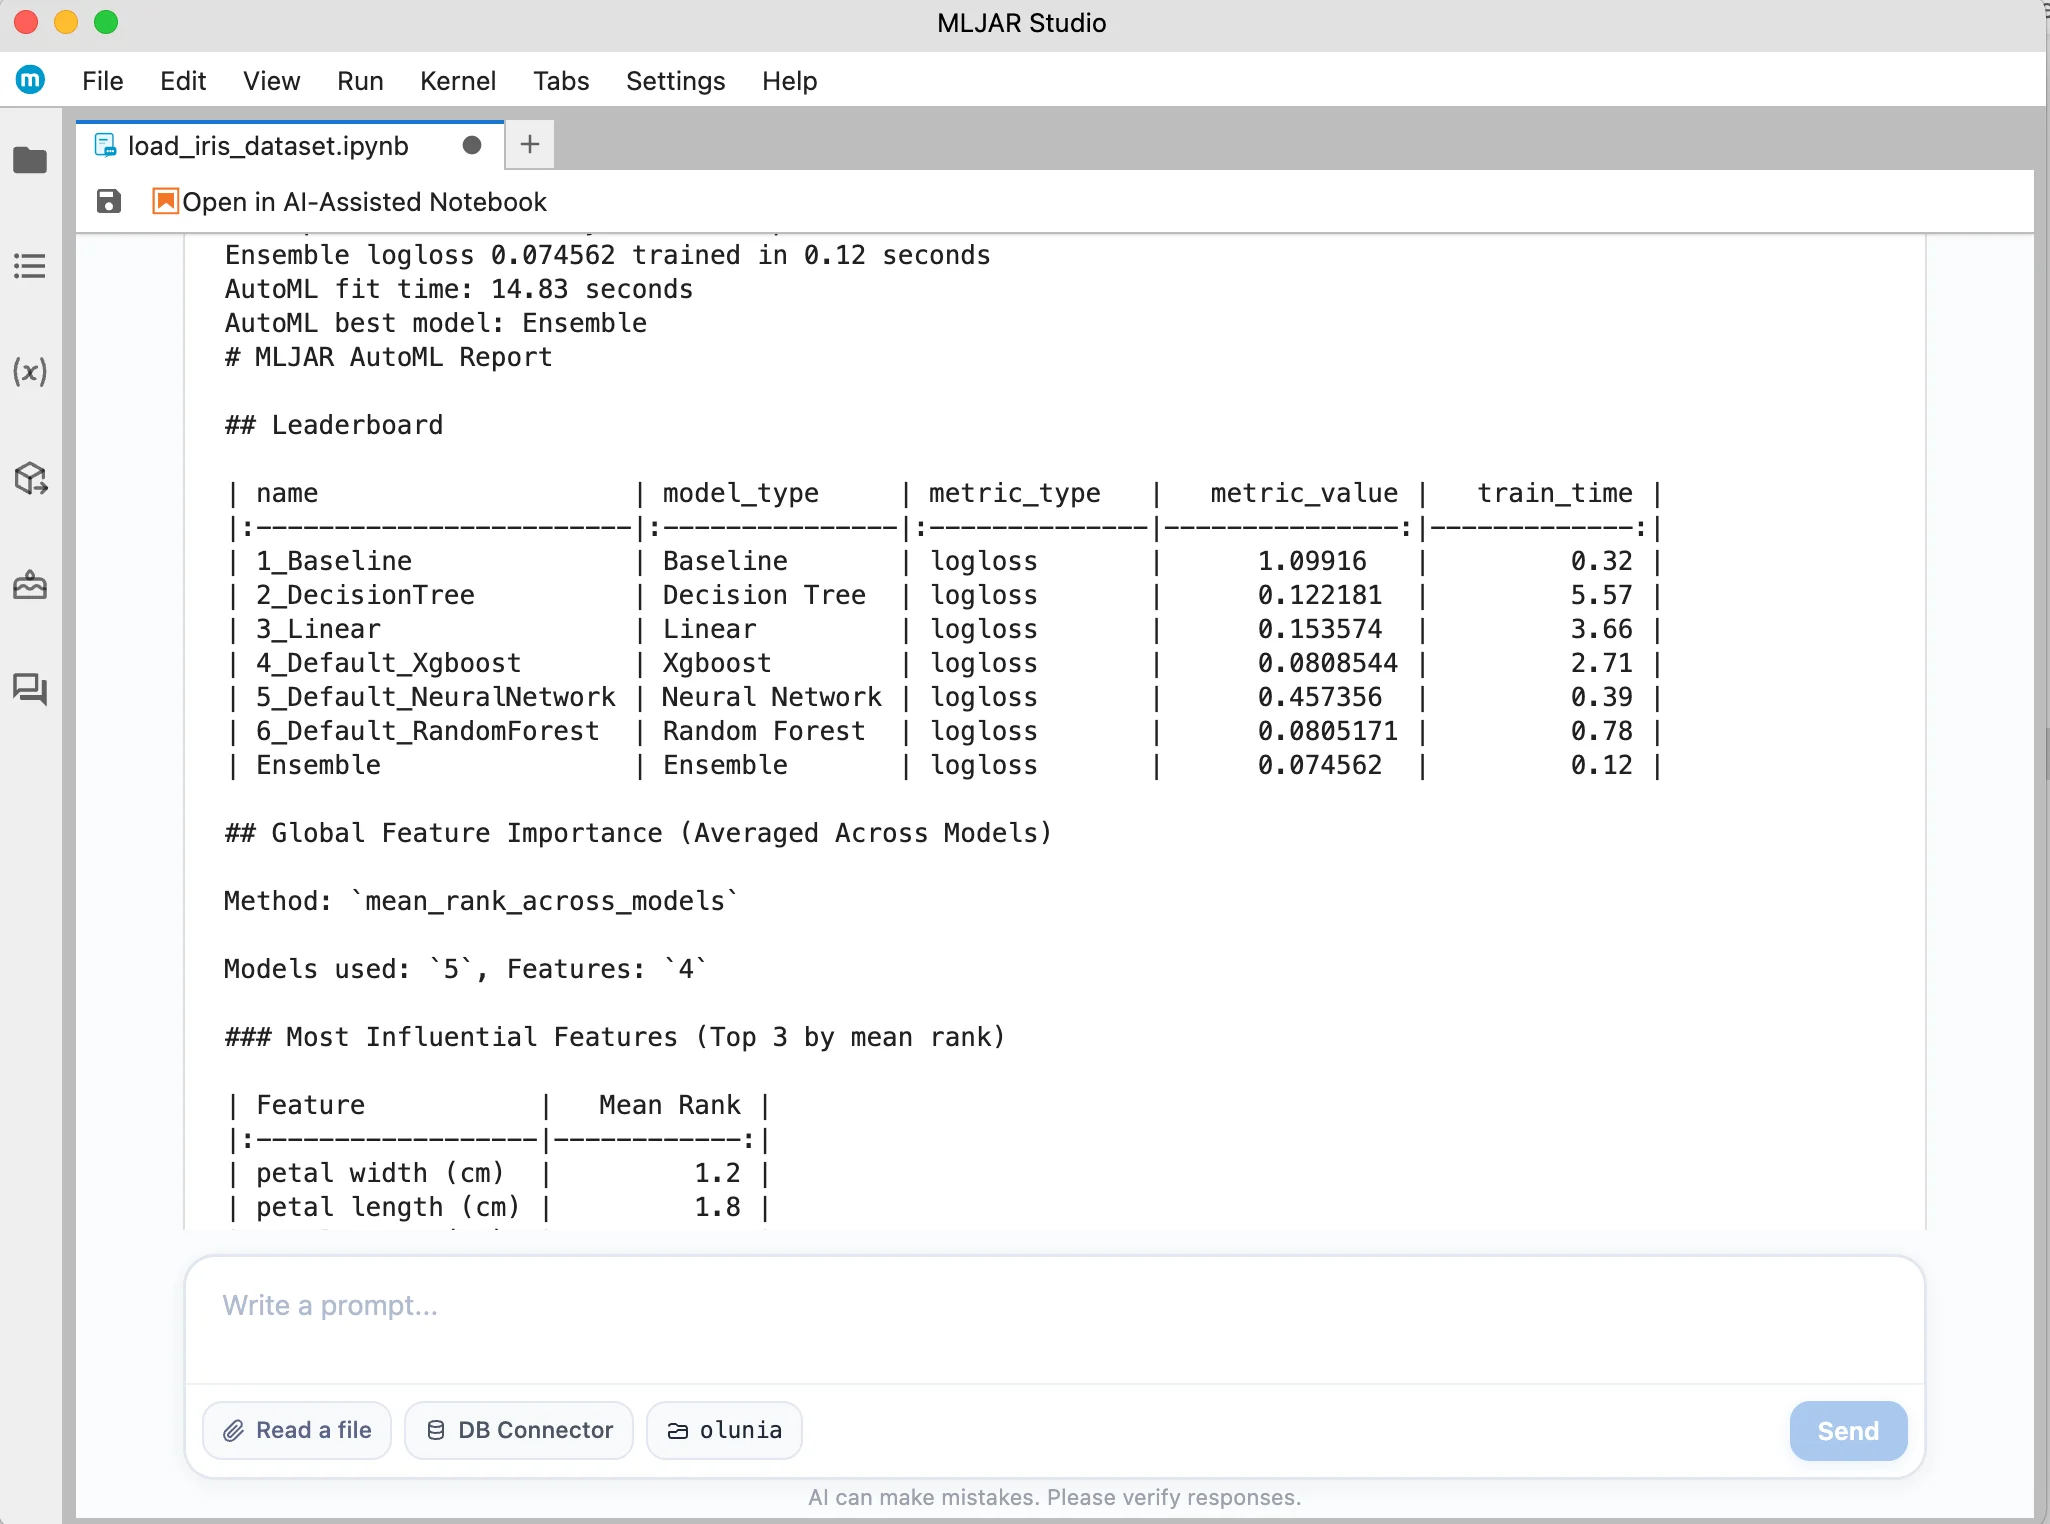Click the macOS green fullscreen window button
Image resolution: width=2050 pixels, height=1524 pixels.
pos(106,22)
